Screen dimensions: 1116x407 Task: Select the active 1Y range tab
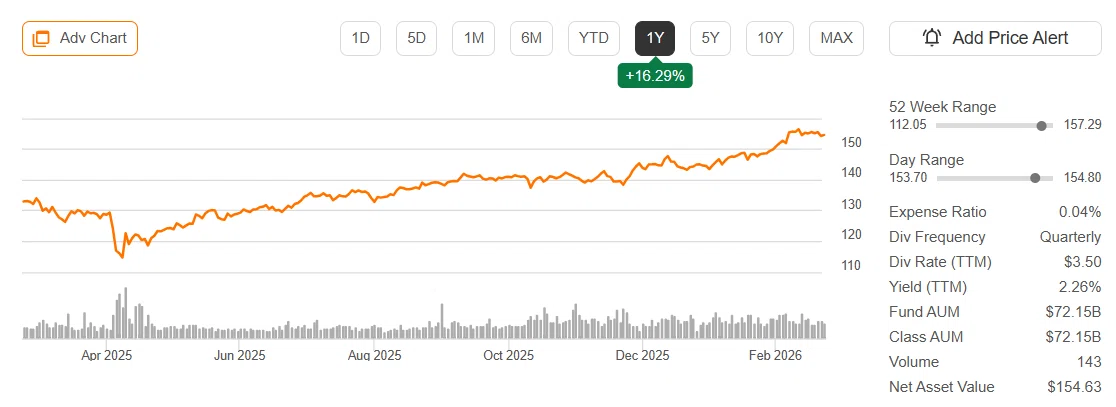click(x=655, y=38)
